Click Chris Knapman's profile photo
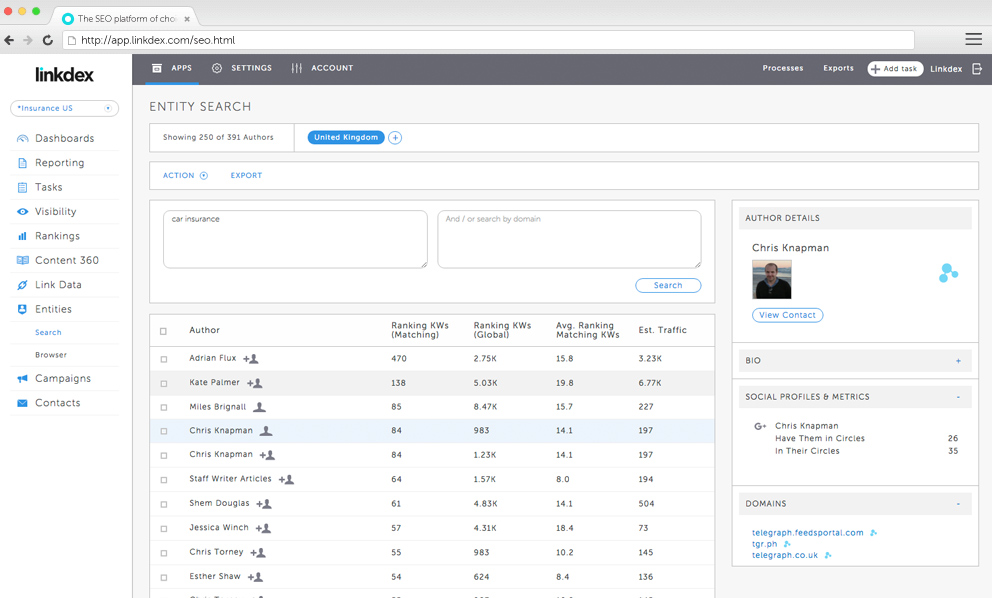The image size is (992, 598). (771, 280)
